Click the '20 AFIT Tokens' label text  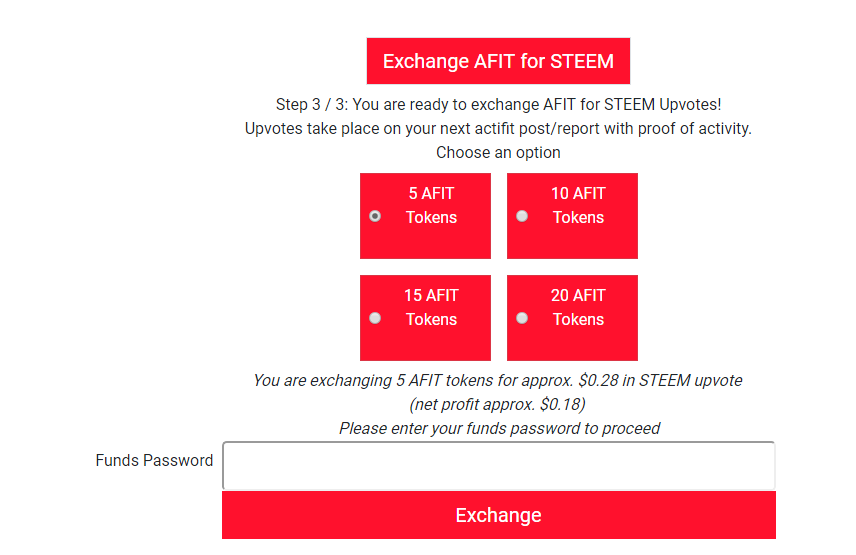[578, 307]
